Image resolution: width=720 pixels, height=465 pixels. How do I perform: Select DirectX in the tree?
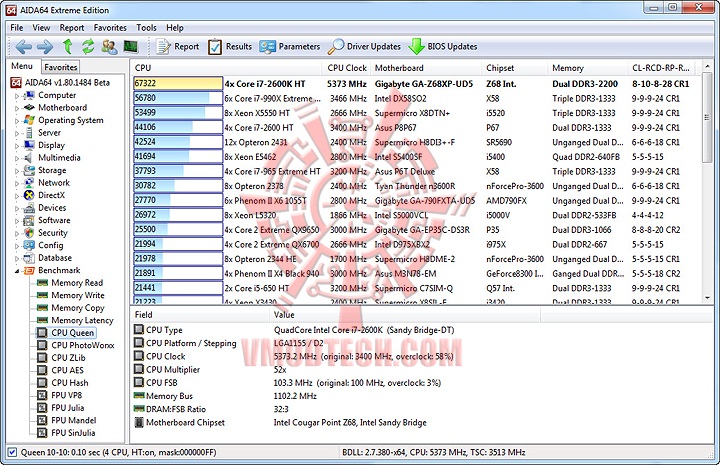pyautogui.click(x=51, y=195)
